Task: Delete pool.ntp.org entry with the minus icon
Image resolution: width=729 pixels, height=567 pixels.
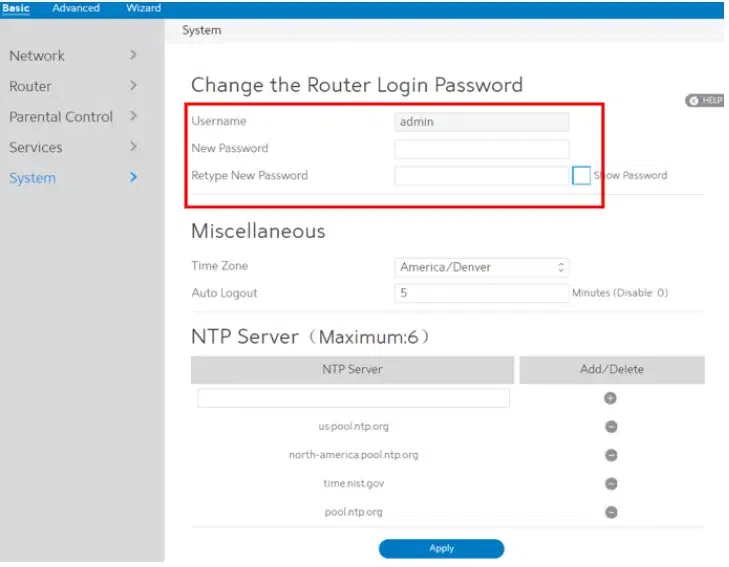Action: click(611, 512)
